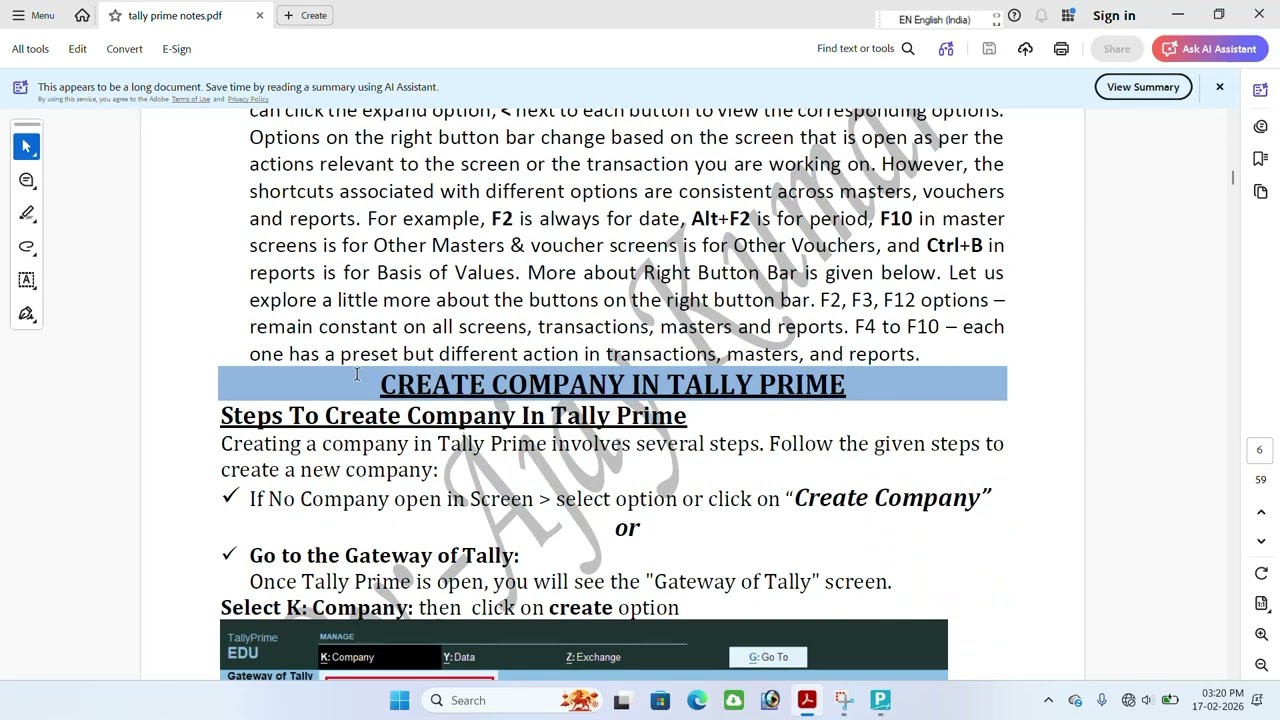
Task: Click the Rotate page icon
Action: point(1261,573)
